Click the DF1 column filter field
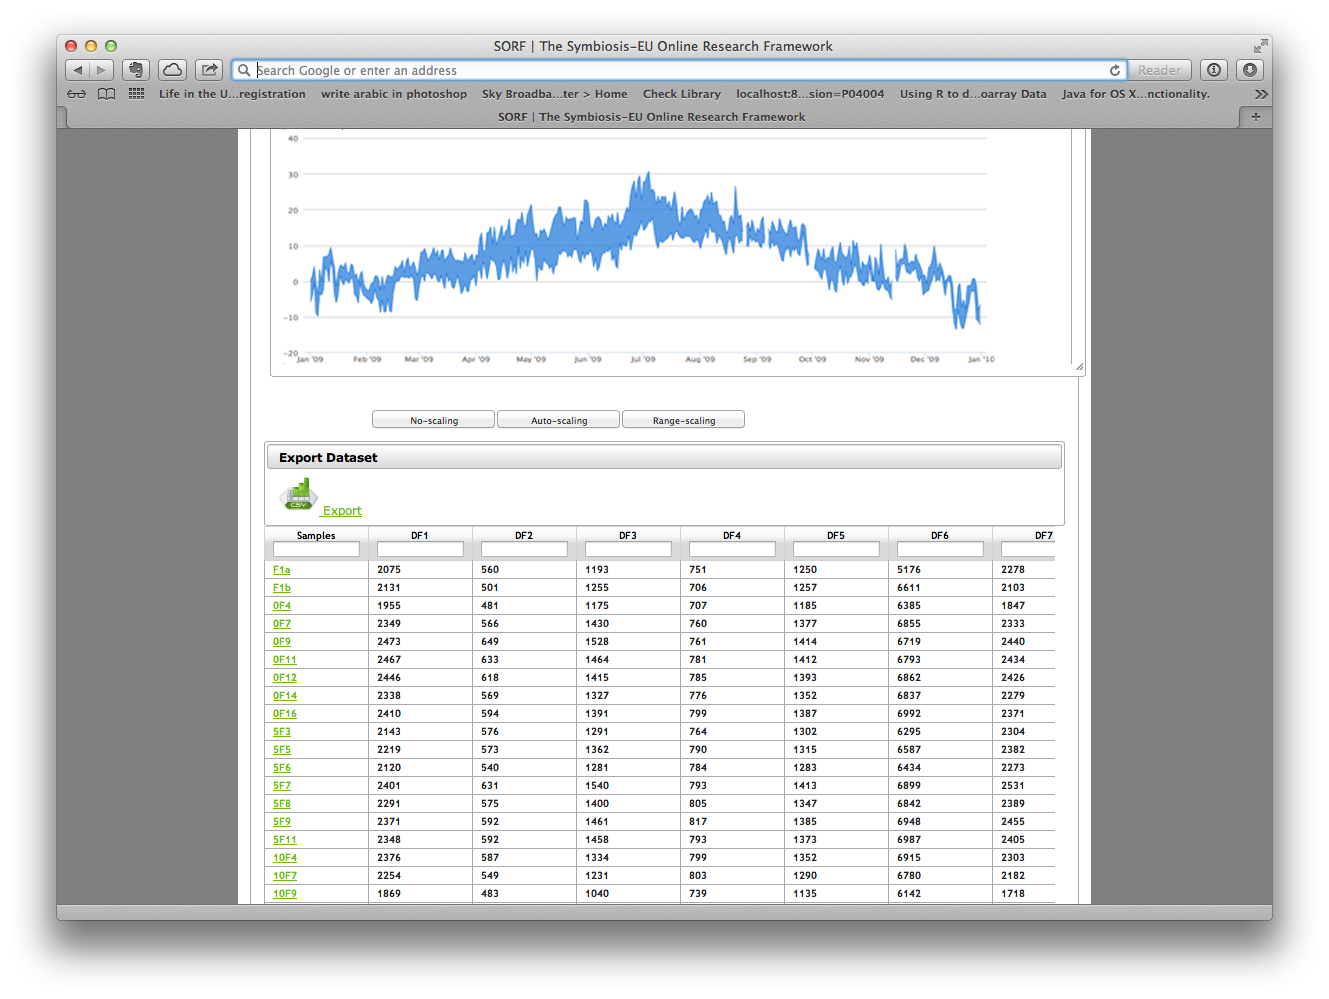Screen dimensions: 1329x999 (420, 549)
